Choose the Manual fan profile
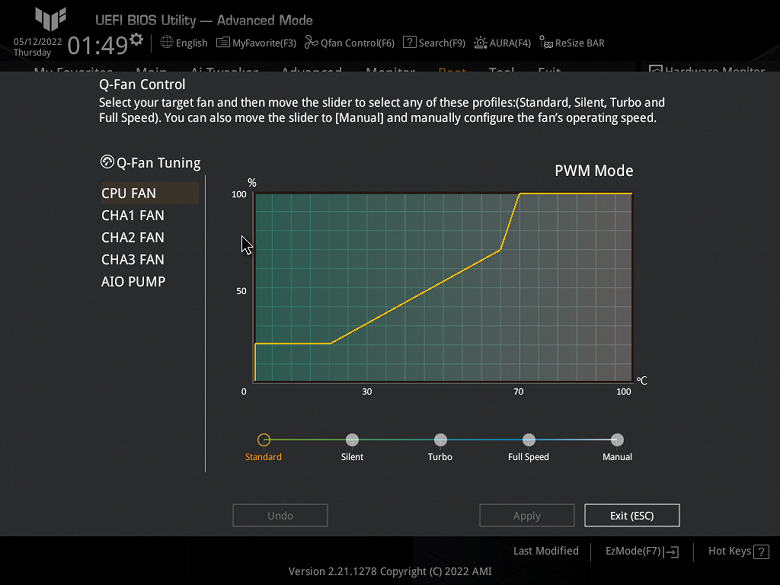The image size is (780, 585). pos(617,440)
